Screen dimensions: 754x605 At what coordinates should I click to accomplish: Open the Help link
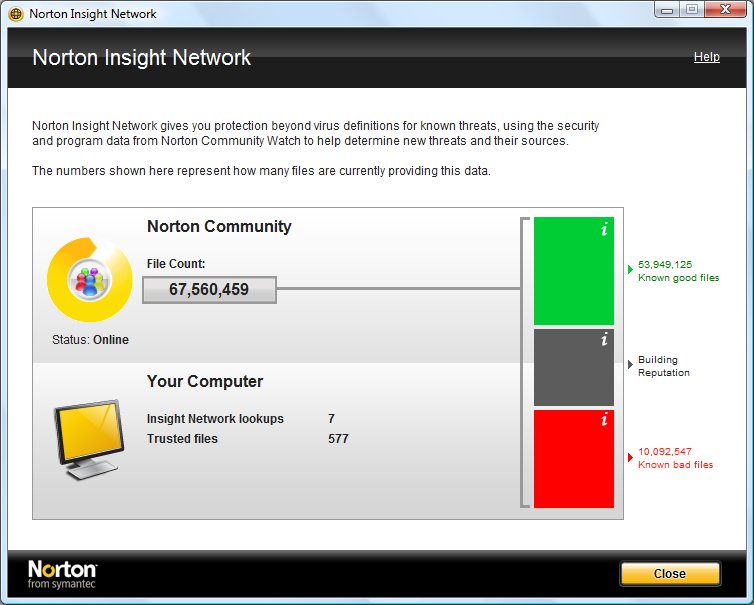(706, 57)
